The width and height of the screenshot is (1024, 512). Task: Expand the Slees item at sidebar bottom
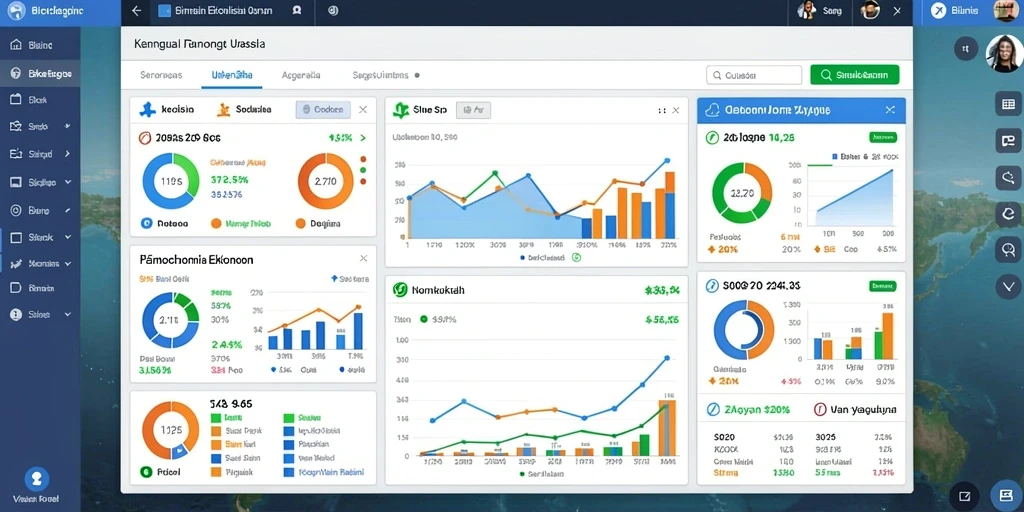(40, 314)
